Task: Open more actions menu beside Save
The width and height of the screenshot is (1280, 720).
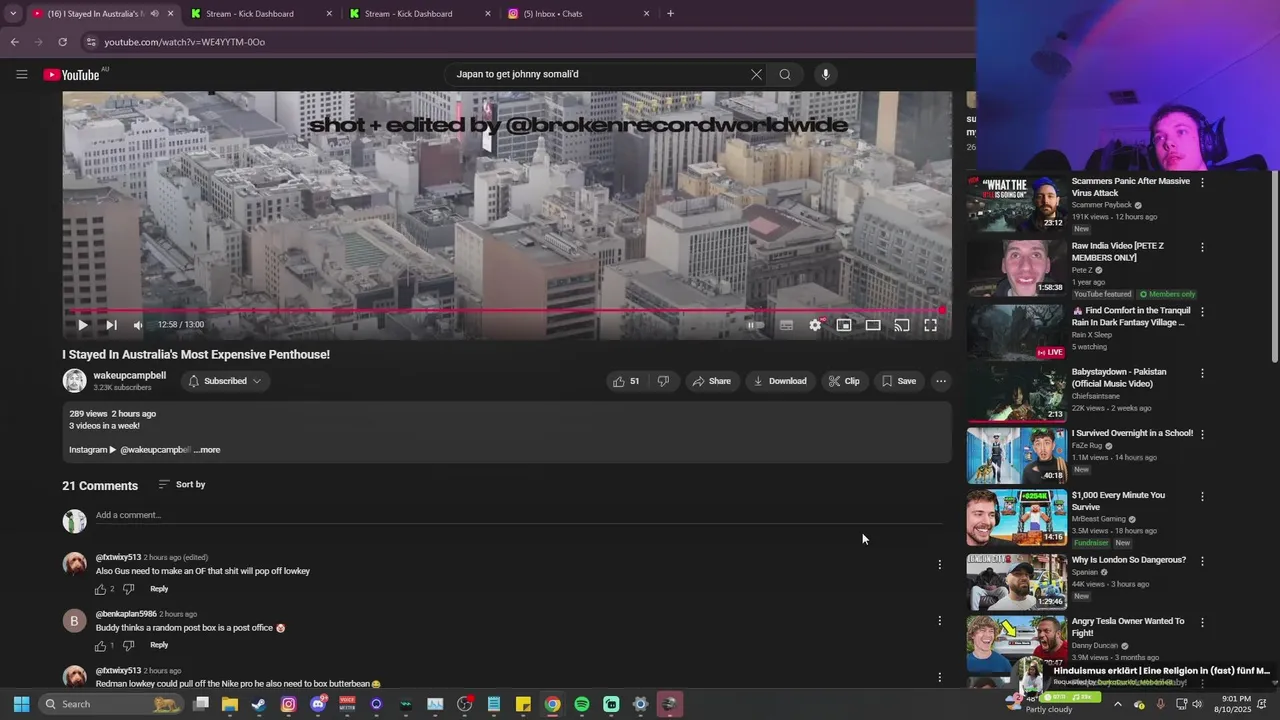Action: click(941, 381)
